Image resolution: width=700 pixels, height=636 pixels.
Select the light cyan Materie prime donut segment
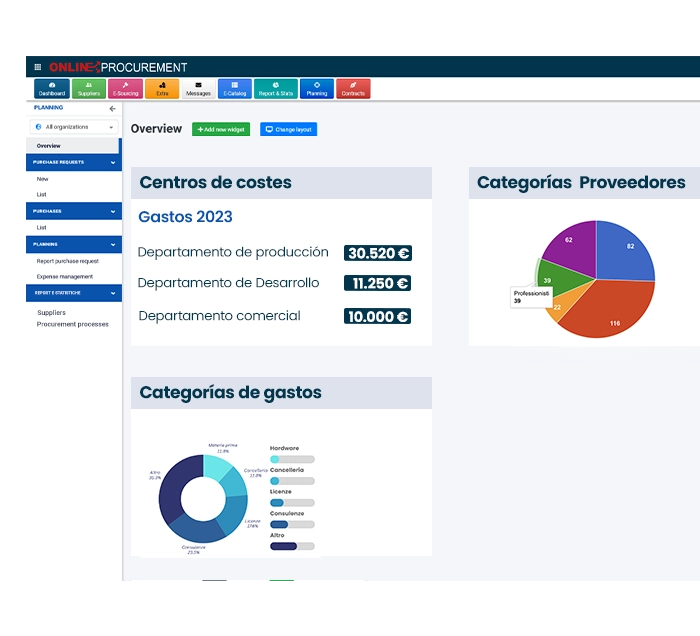click(215, 466)
